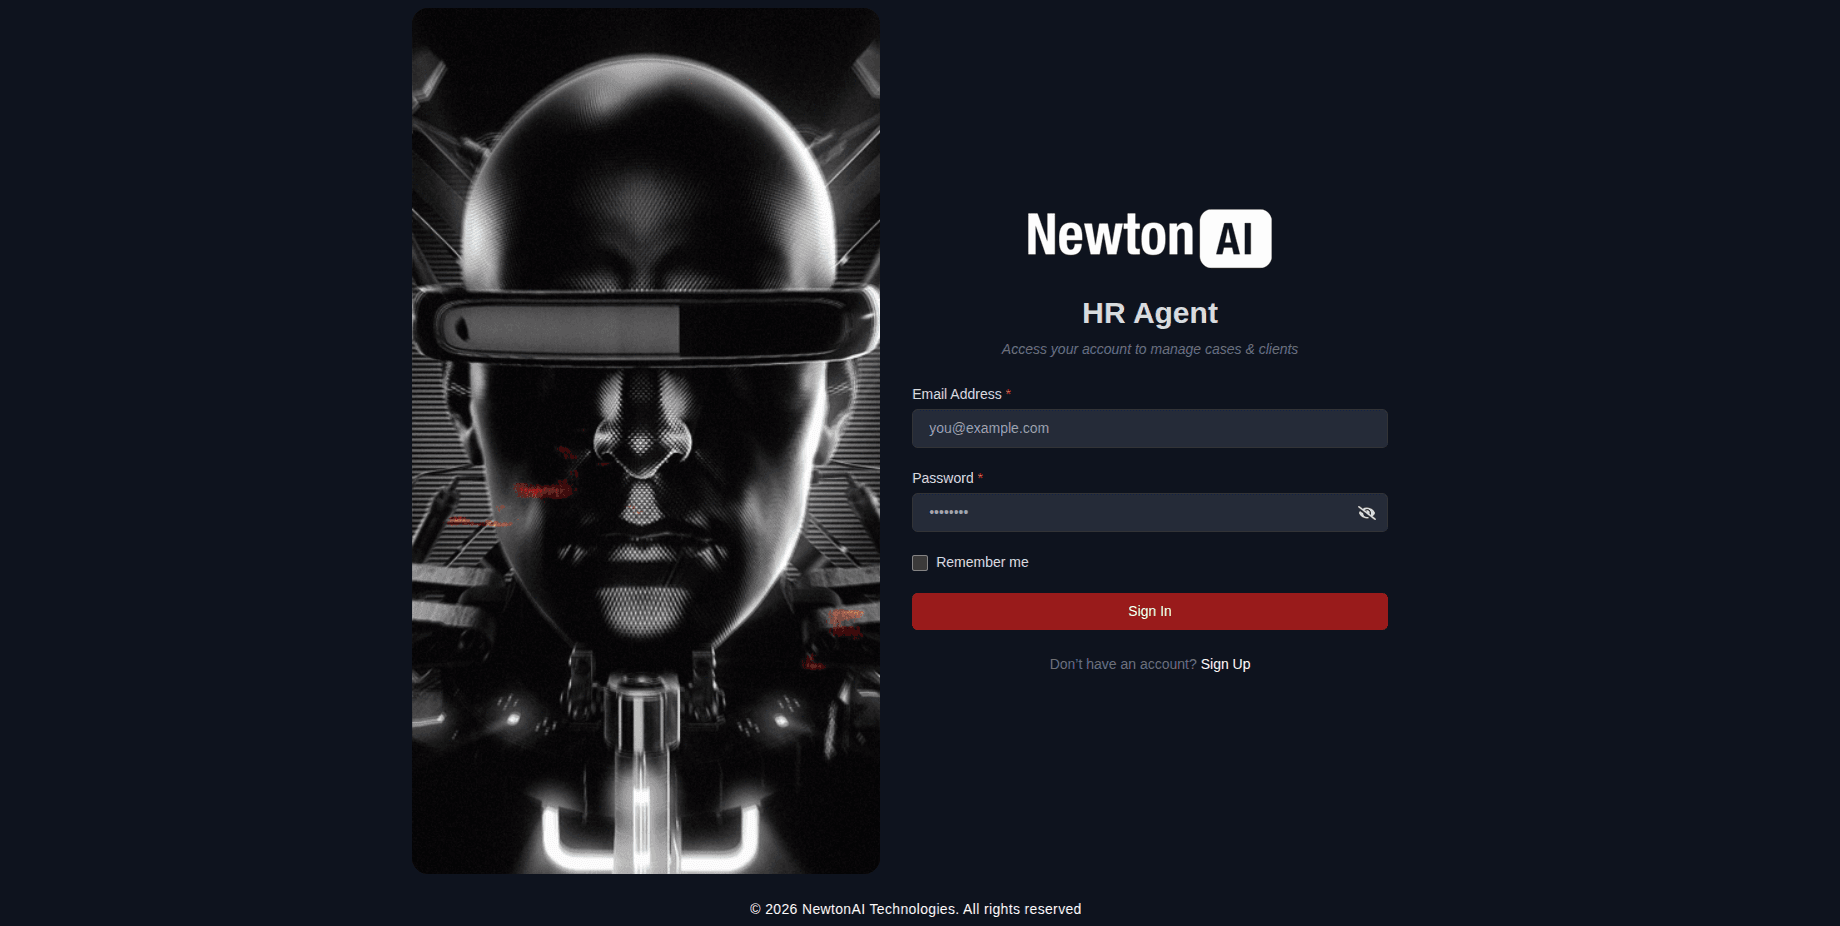The width and height of the screenshot is (1840, 926).
Task: Click the NewtonAI Technologies copyright footer
Action: pos(915,909)
